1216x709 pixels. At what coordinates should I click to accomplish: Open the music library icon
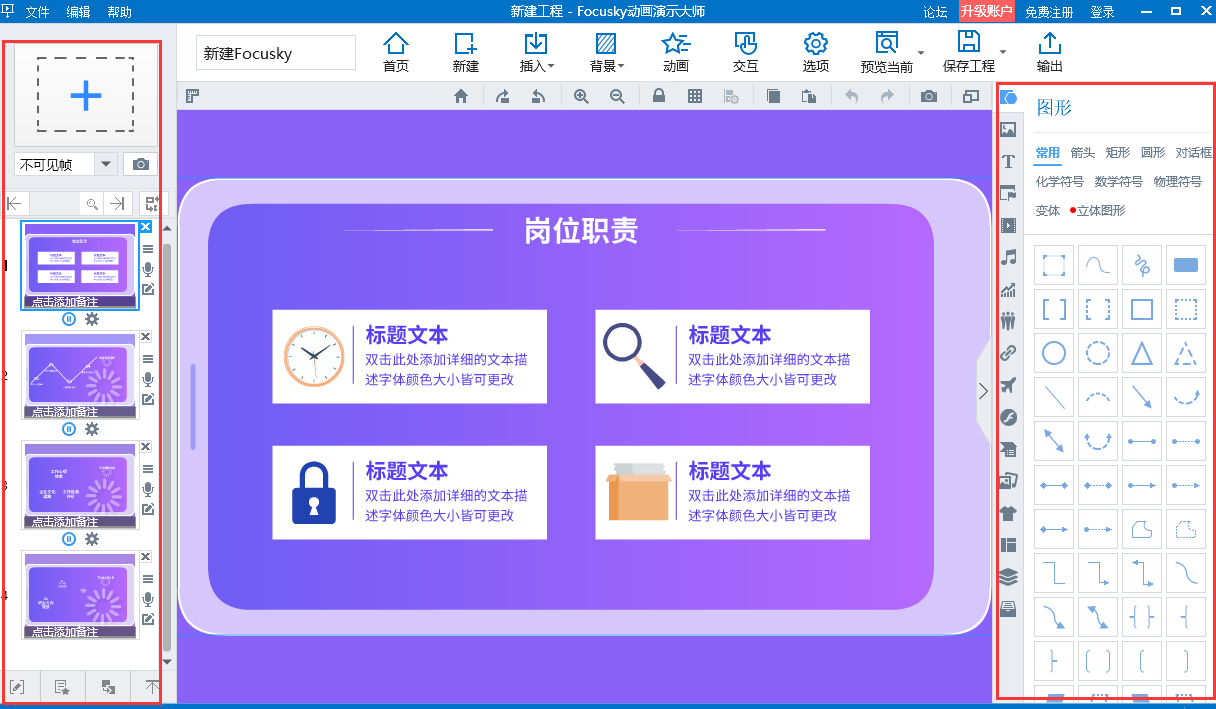coord(1008,258)
